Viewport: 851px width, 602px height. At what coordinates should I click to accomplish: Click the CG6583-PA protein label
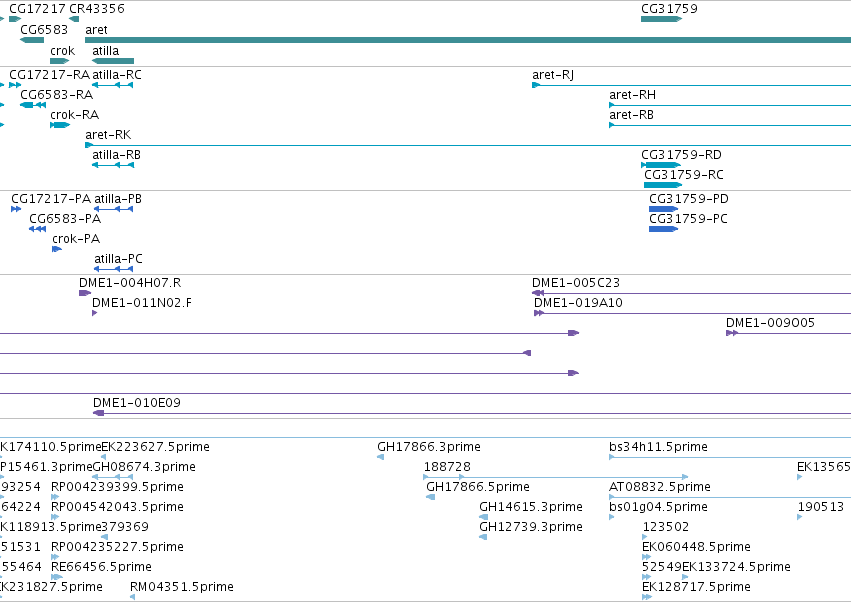click(65, 219)
